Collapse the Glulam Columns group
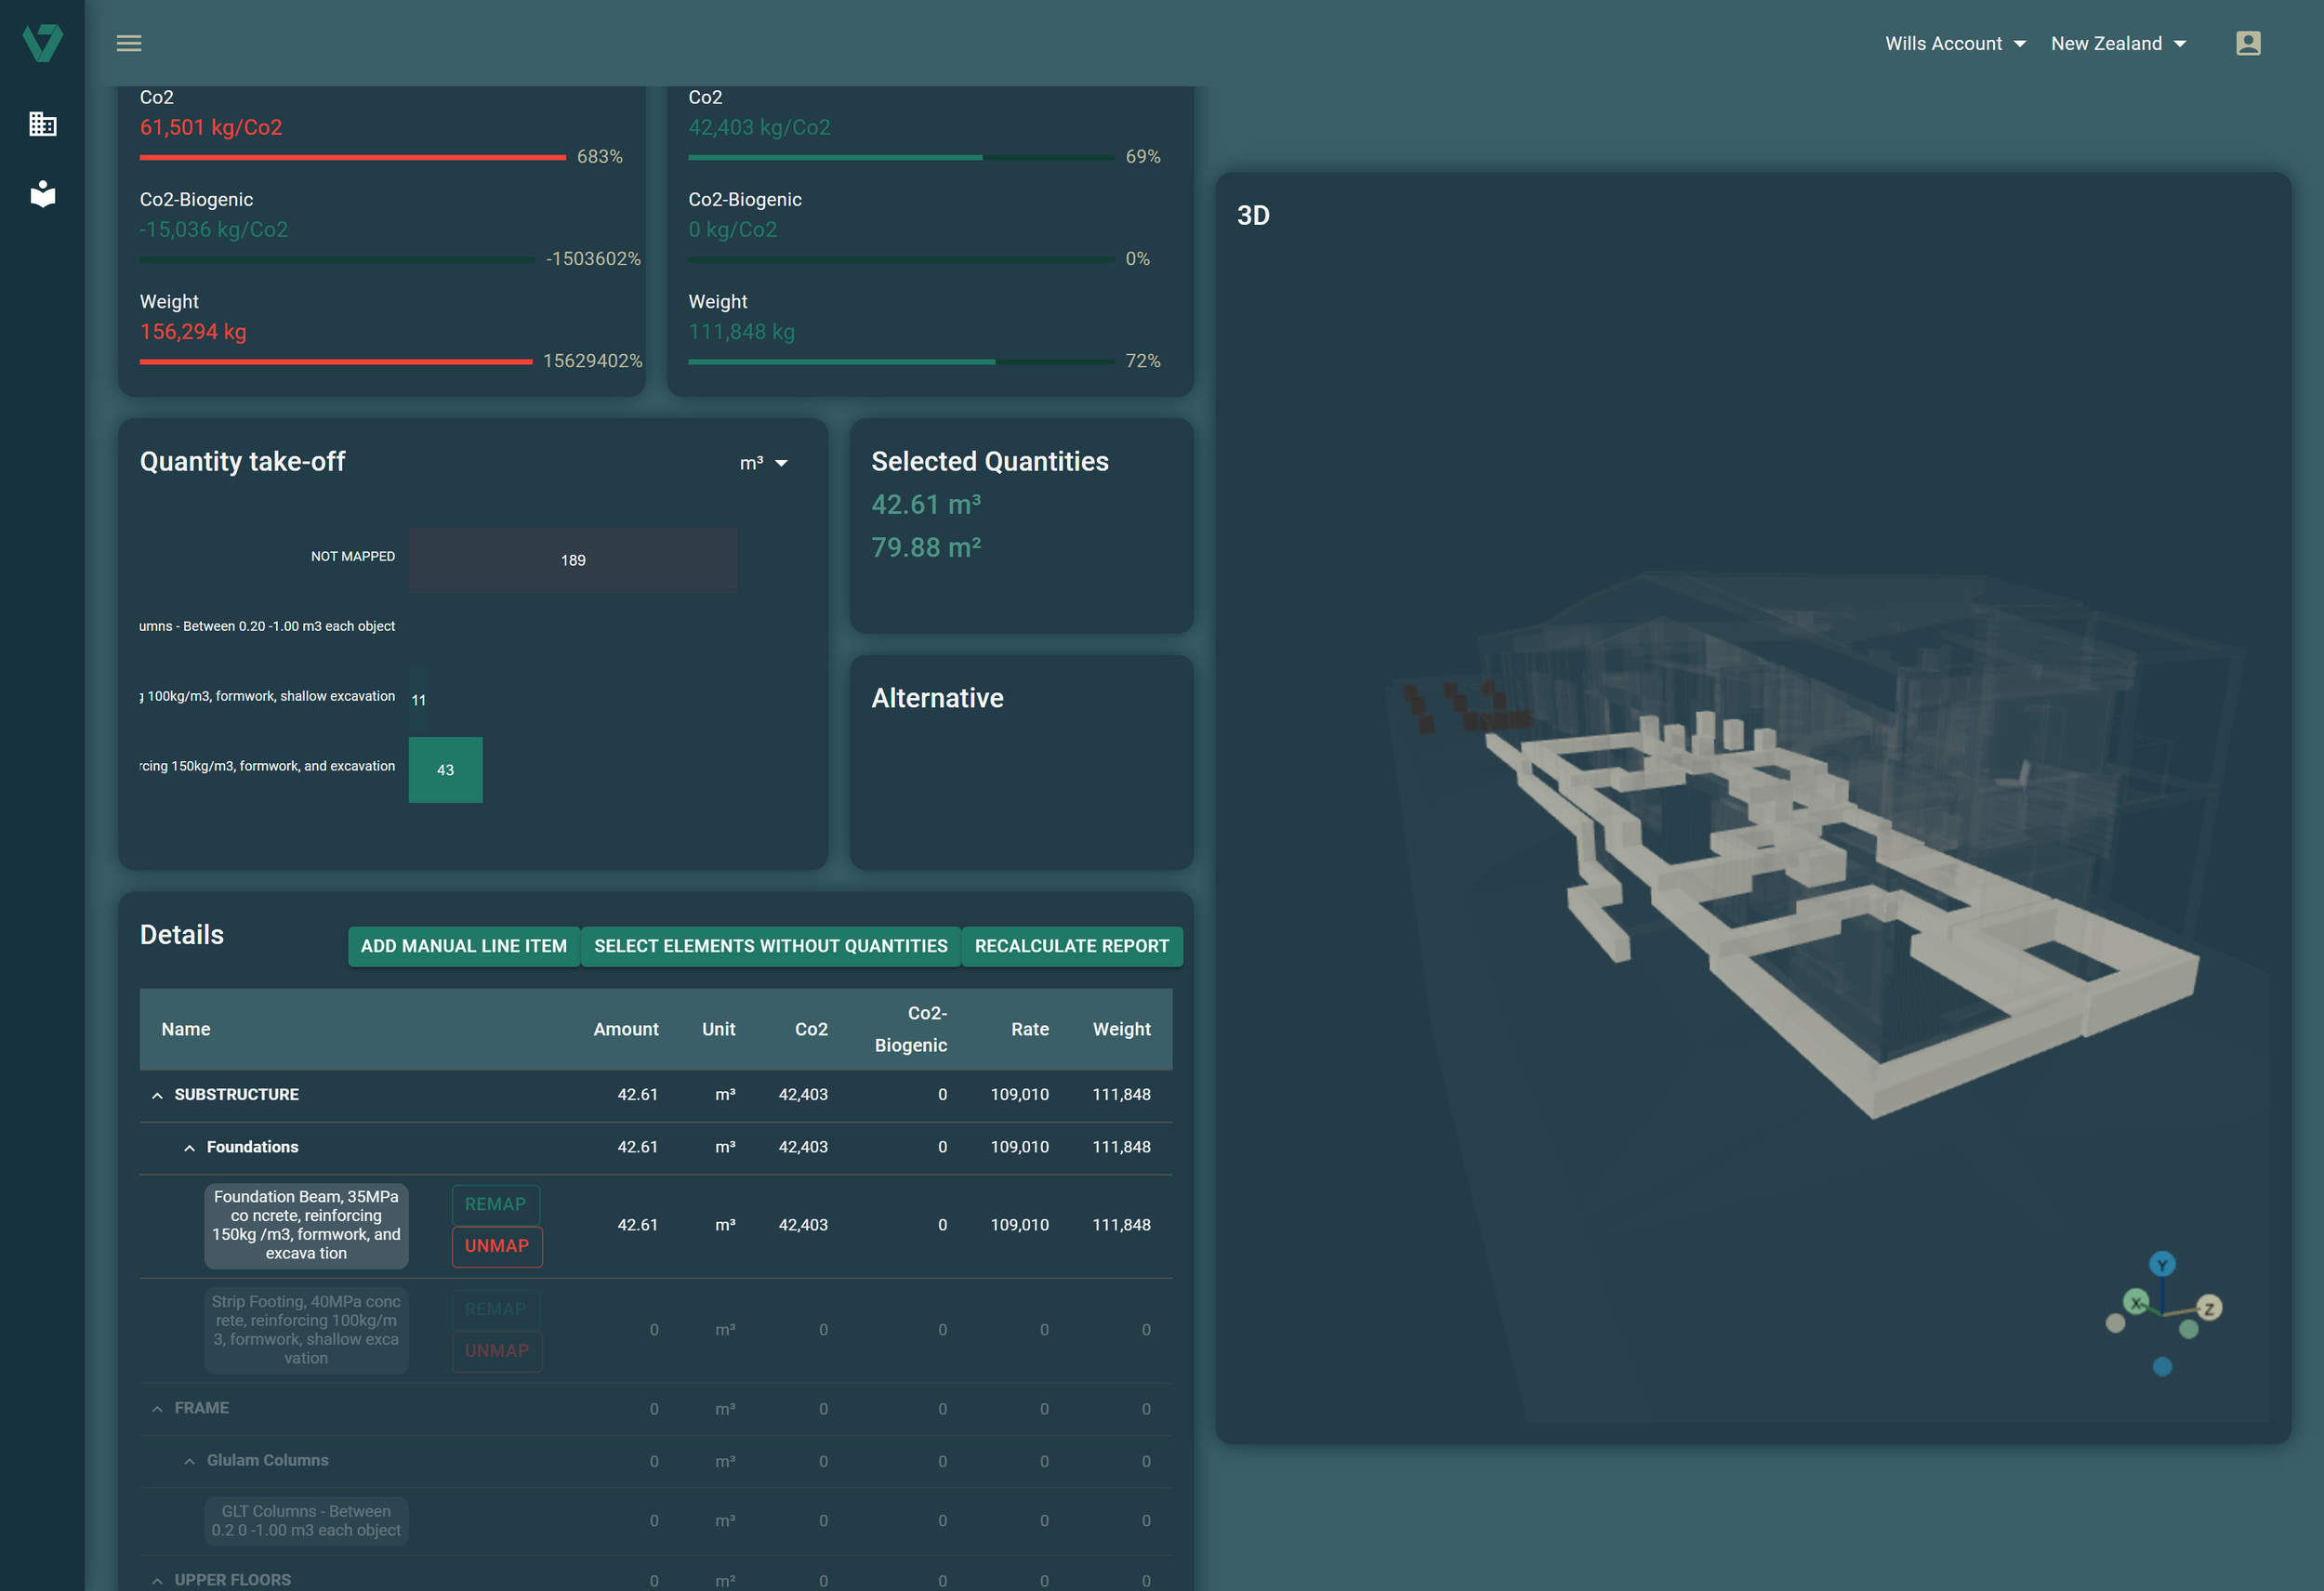 pos(189,1461)
